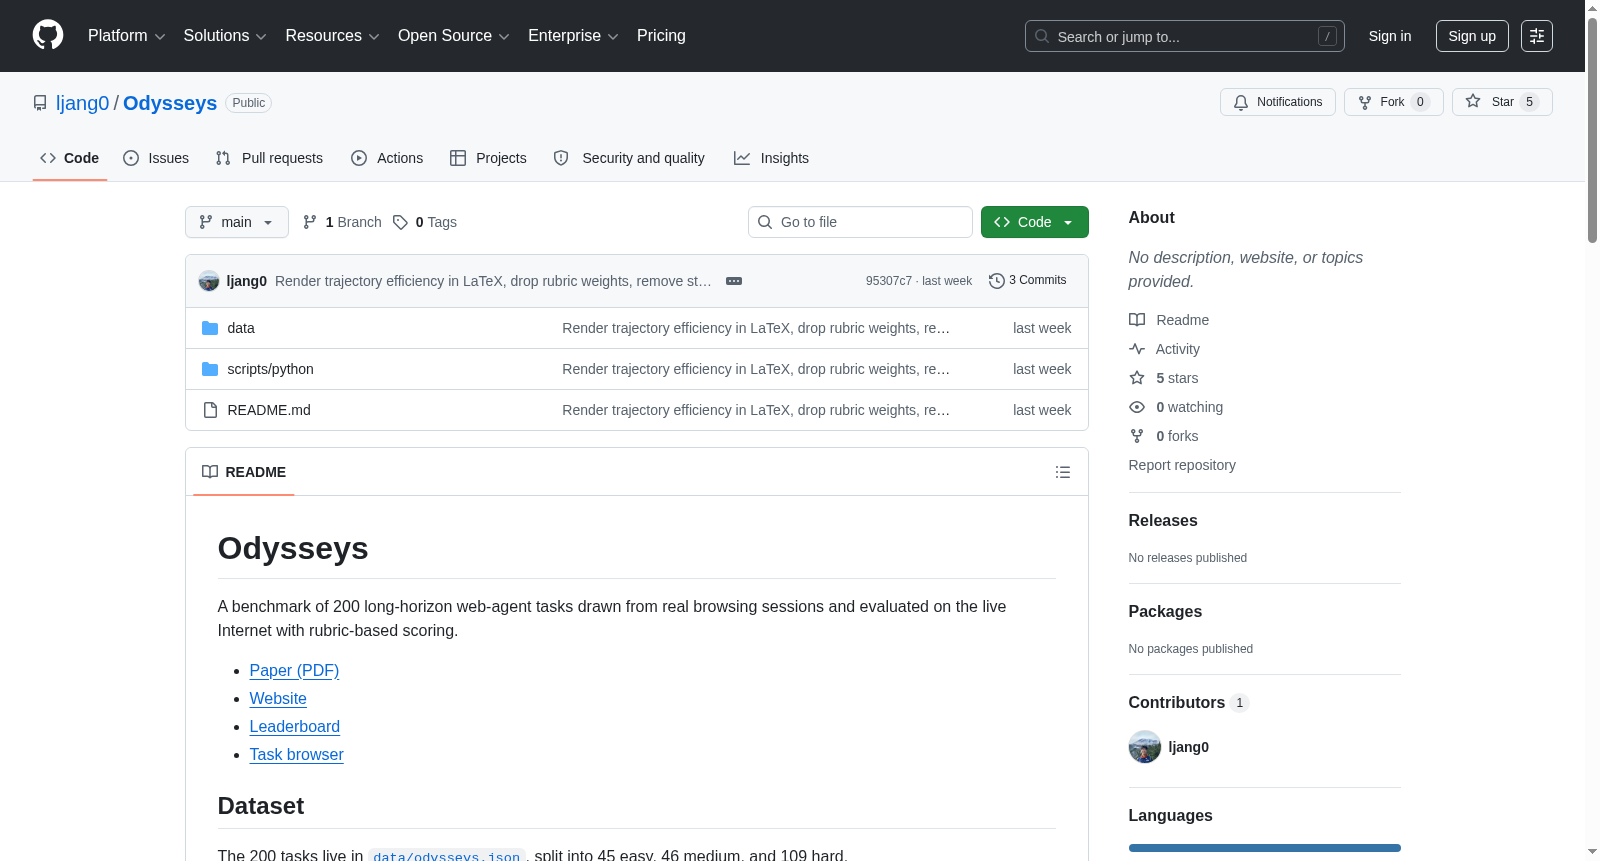The height and width of the screenshot is (861, 1600).
Task: Open the Pull requests tab
Action: (269, 158)
